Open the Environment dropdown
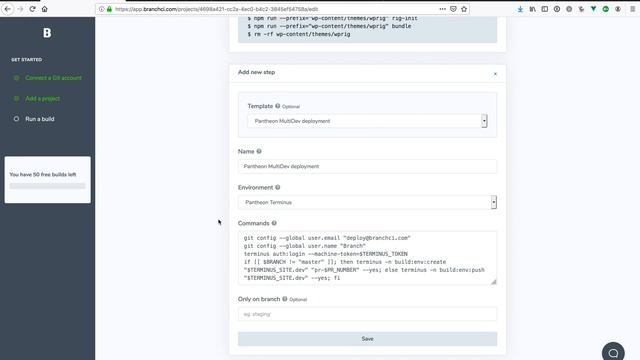 367,202
